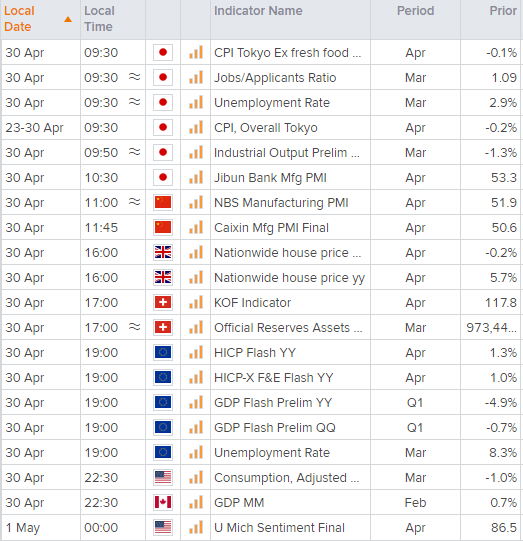Screen dimensions: 523x541
Task: Select the Industrial Output Prelim indicator
Action: (287, 153)
